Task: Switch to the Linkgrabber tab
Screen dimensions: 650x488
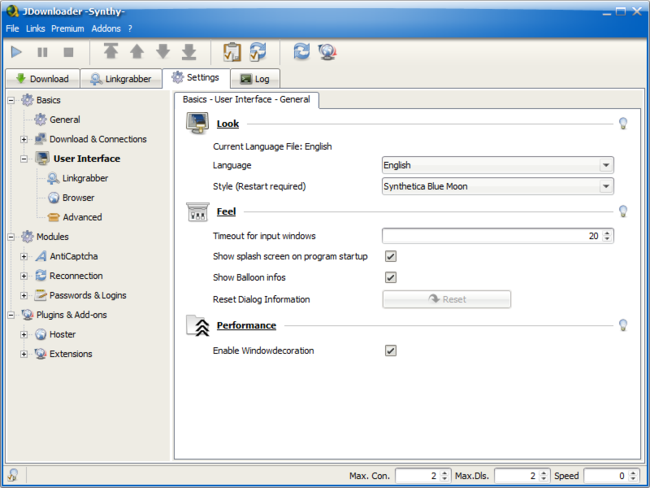Action: point(121,79)
